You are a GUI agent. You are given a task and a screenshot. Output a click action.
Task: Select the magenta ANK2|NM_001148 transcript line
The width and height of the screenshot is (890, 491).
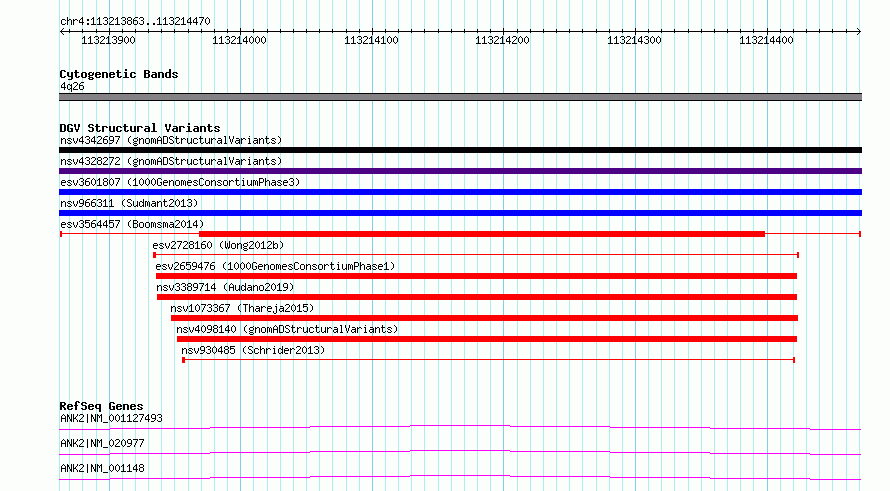tap(460, 477)
